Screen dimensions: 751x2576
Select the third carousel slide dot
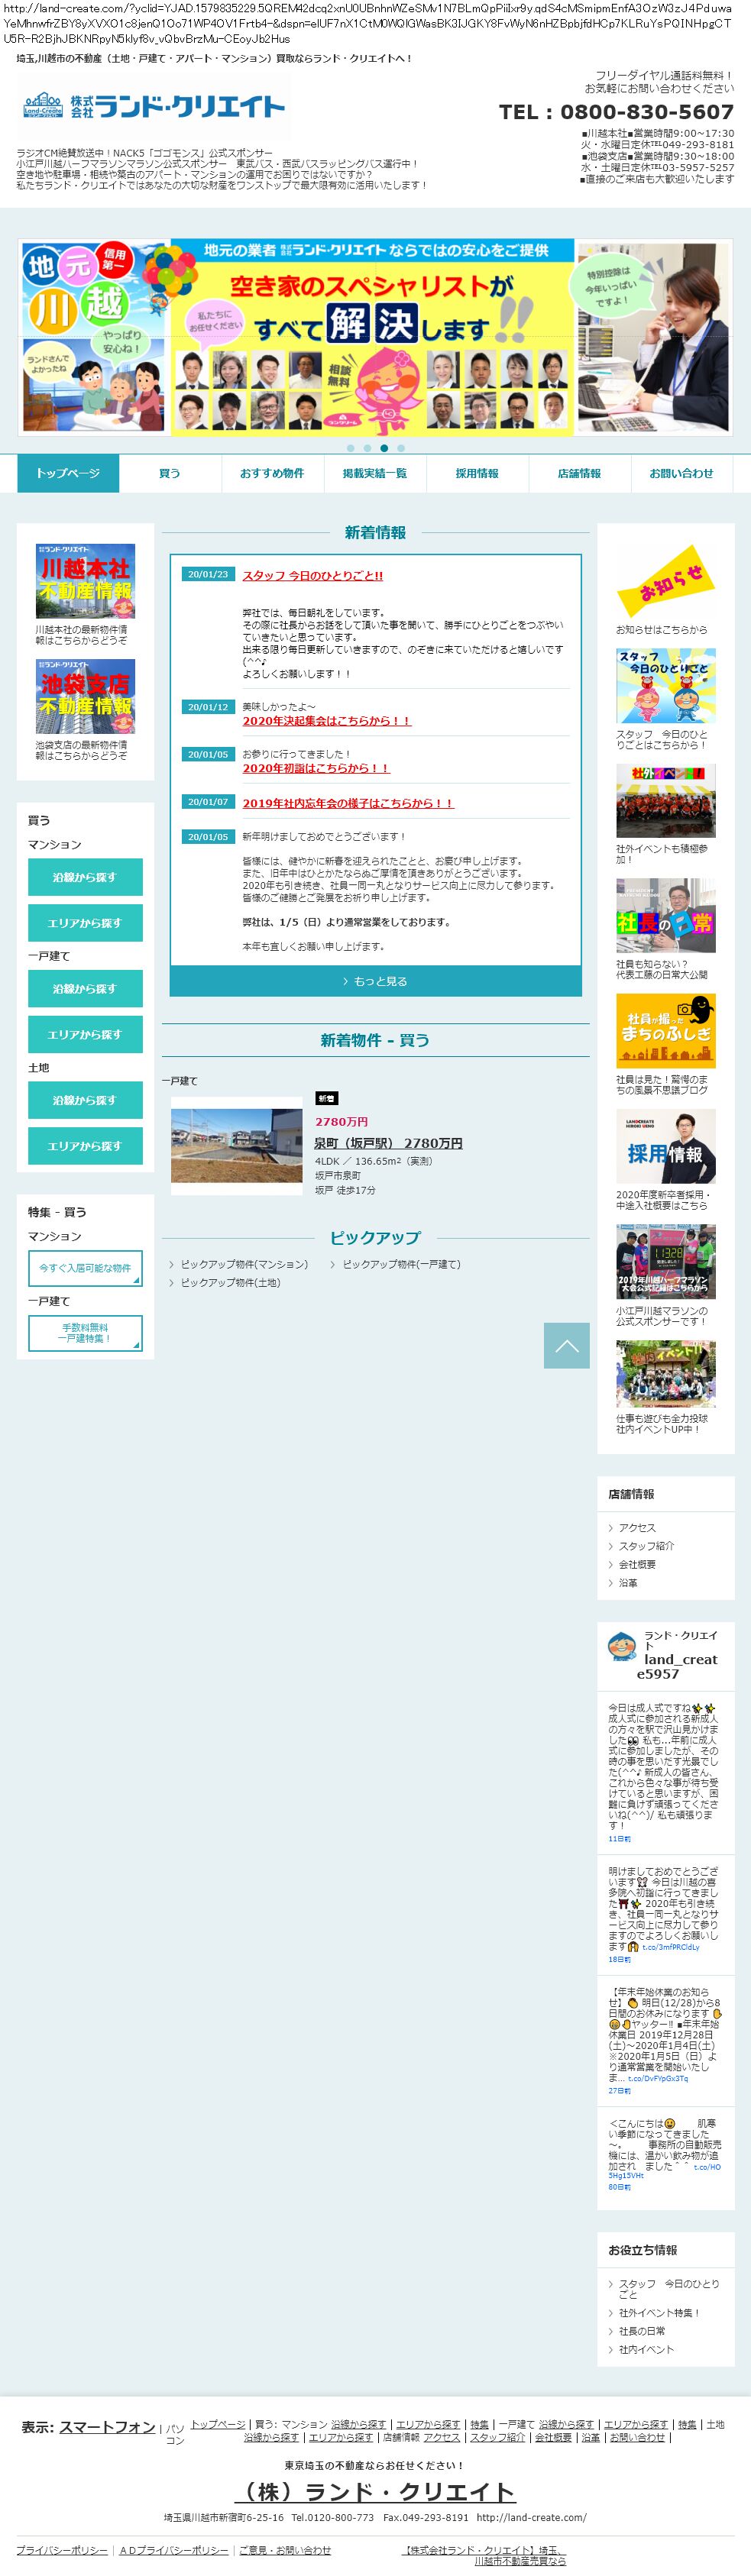[384, 448]
